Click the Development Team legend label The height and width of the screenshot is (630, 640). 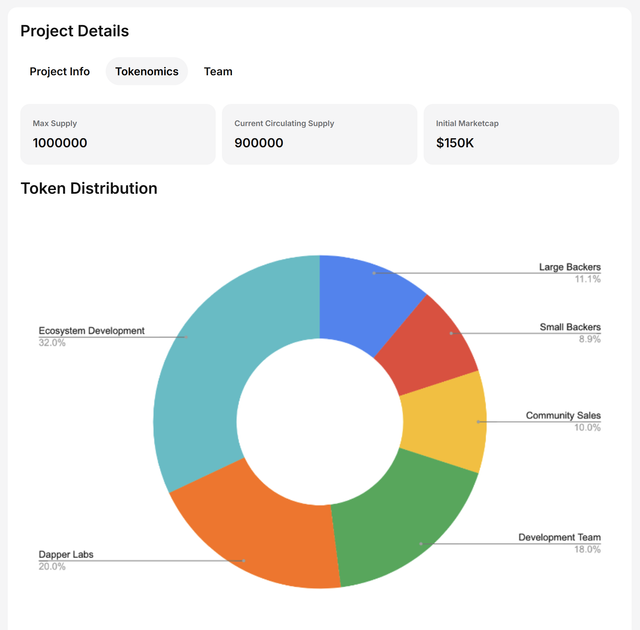pyautogui.click(x=559, y=538)
